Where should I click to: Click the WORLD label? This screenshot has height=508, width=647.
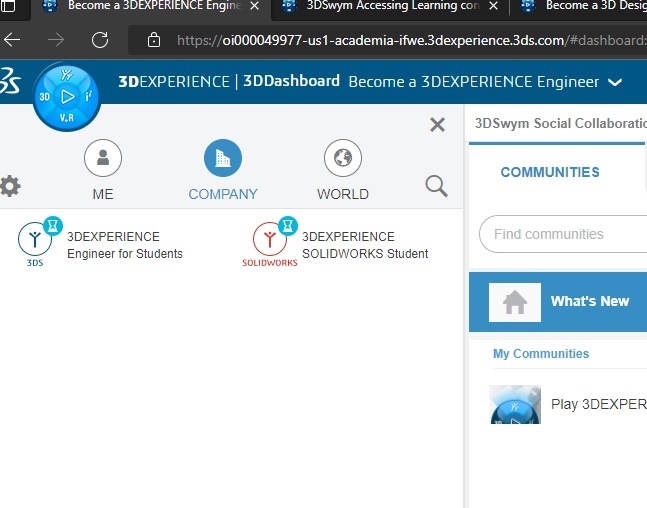point(343,194)
